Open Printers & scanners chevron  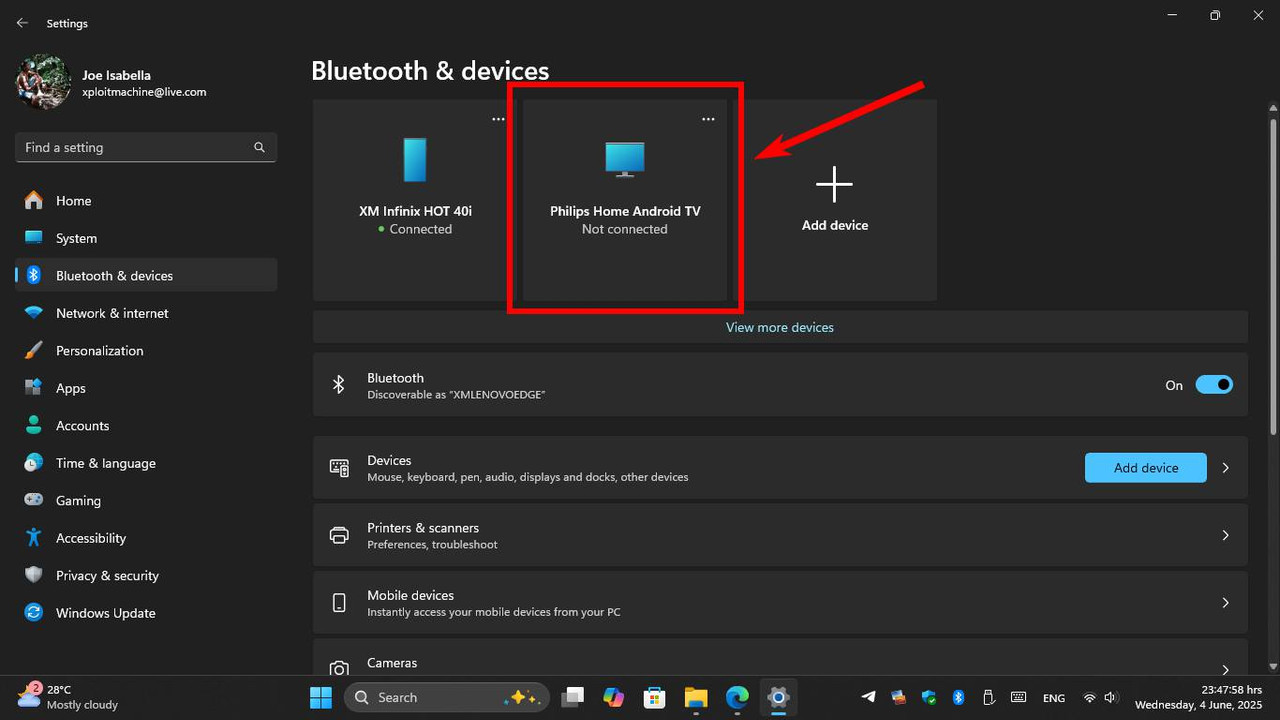click(x=1226, y=535)
